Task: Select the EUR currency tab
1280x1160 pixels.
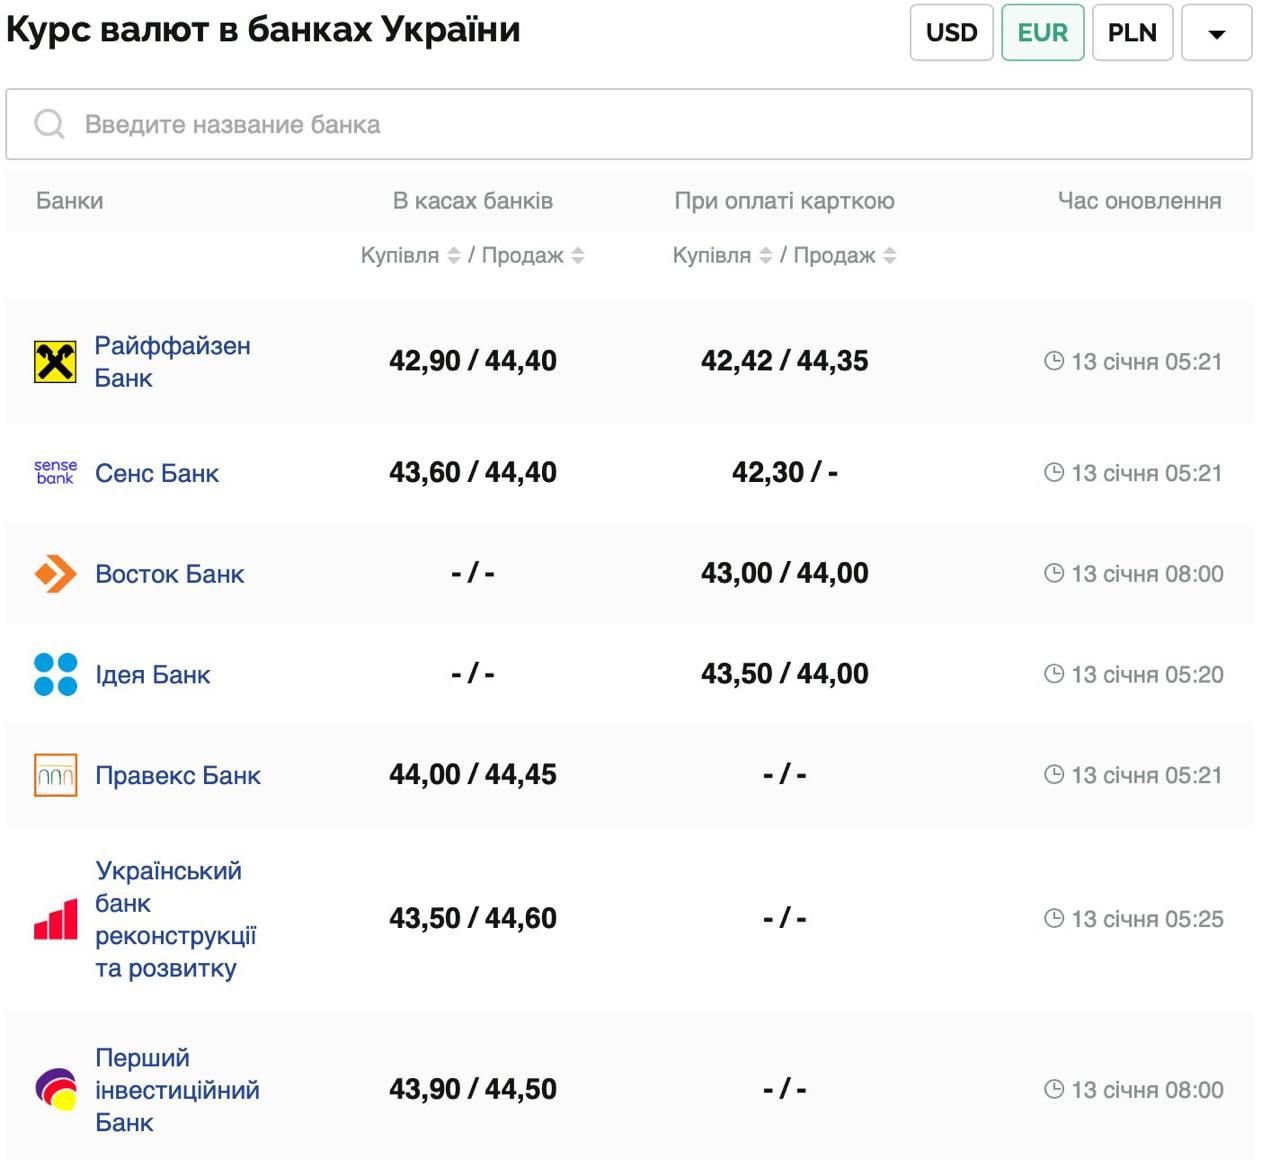Action: point(1042,33)
